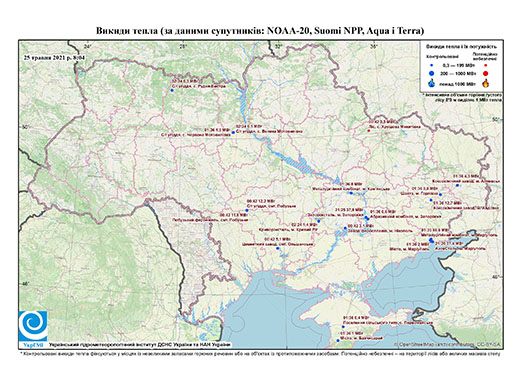Viewport: 520px width, 368px height.
Task: Click the small blue dot in legend
Action: (x=432, y=66)
